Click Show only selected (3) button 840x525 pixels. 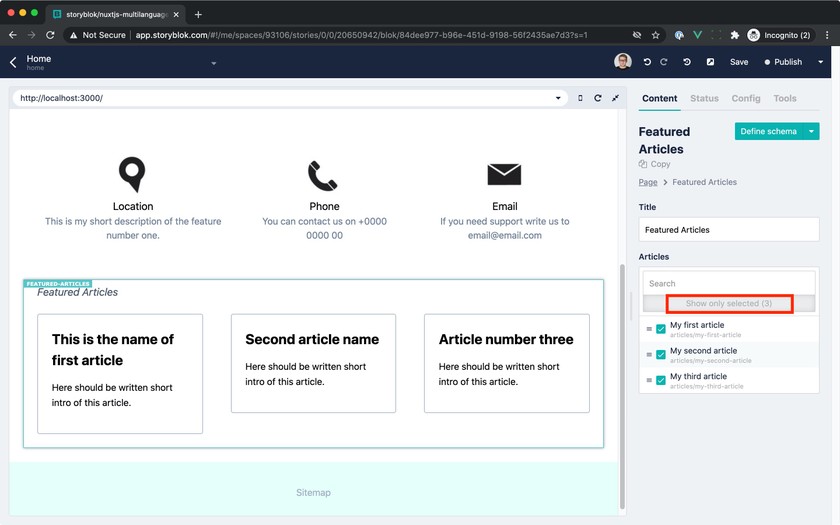tap(729, 304)
